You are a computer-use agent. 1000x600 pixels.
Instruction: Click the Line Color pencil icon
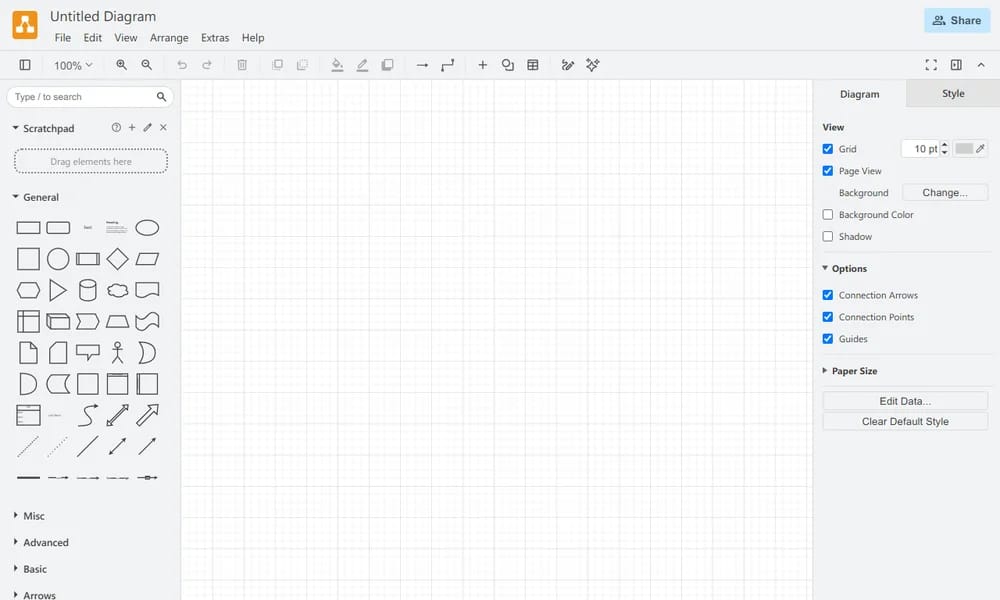(362, 65)
